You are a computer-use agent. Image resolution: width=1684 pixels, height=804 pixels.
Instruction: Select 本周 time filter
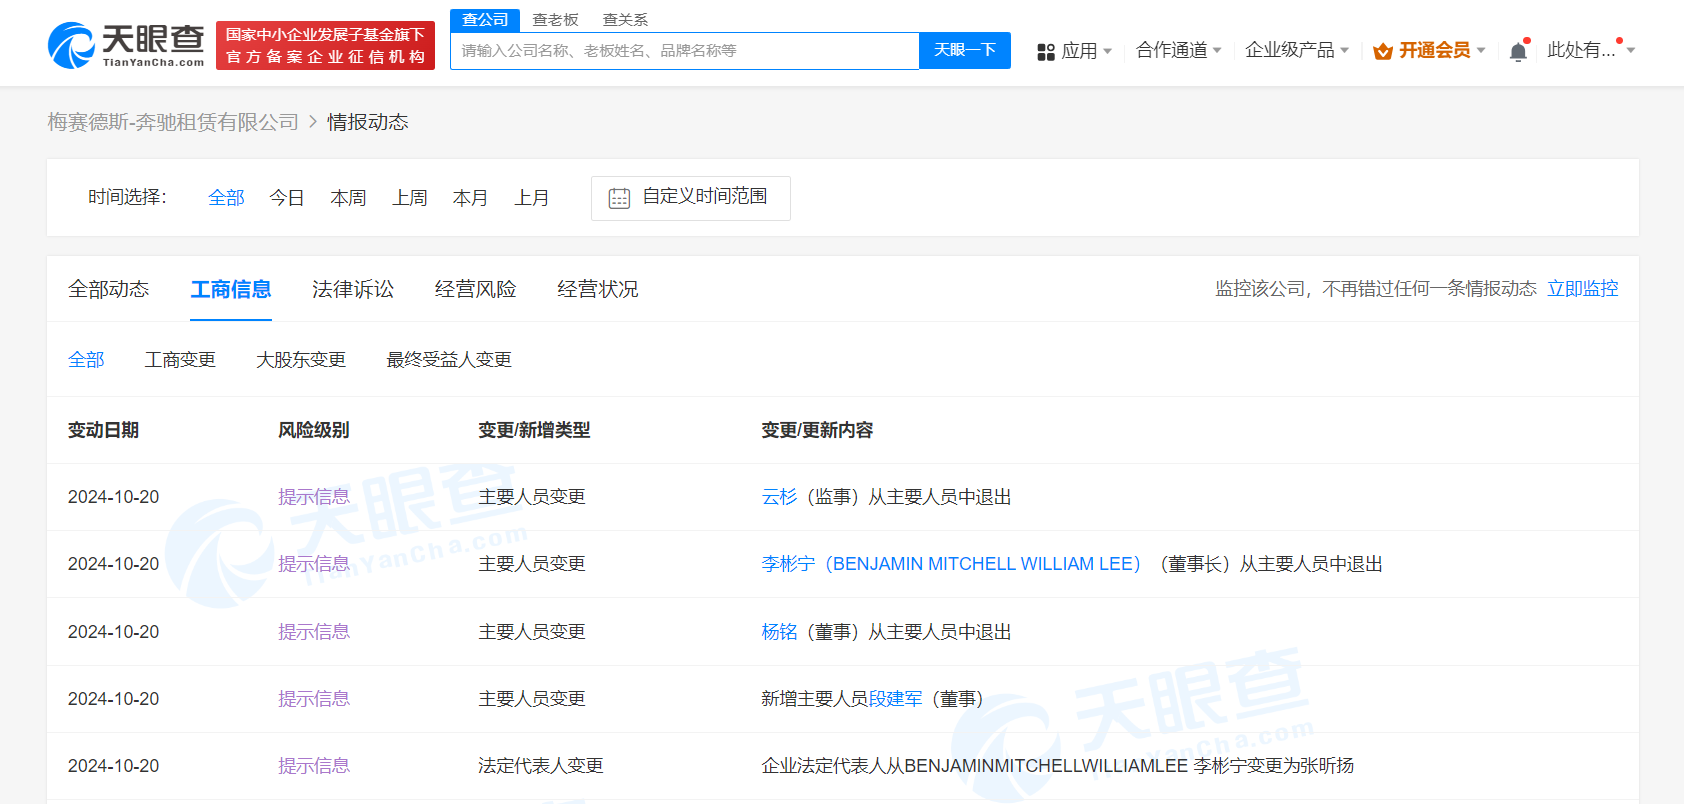click(x=348, y=198)
